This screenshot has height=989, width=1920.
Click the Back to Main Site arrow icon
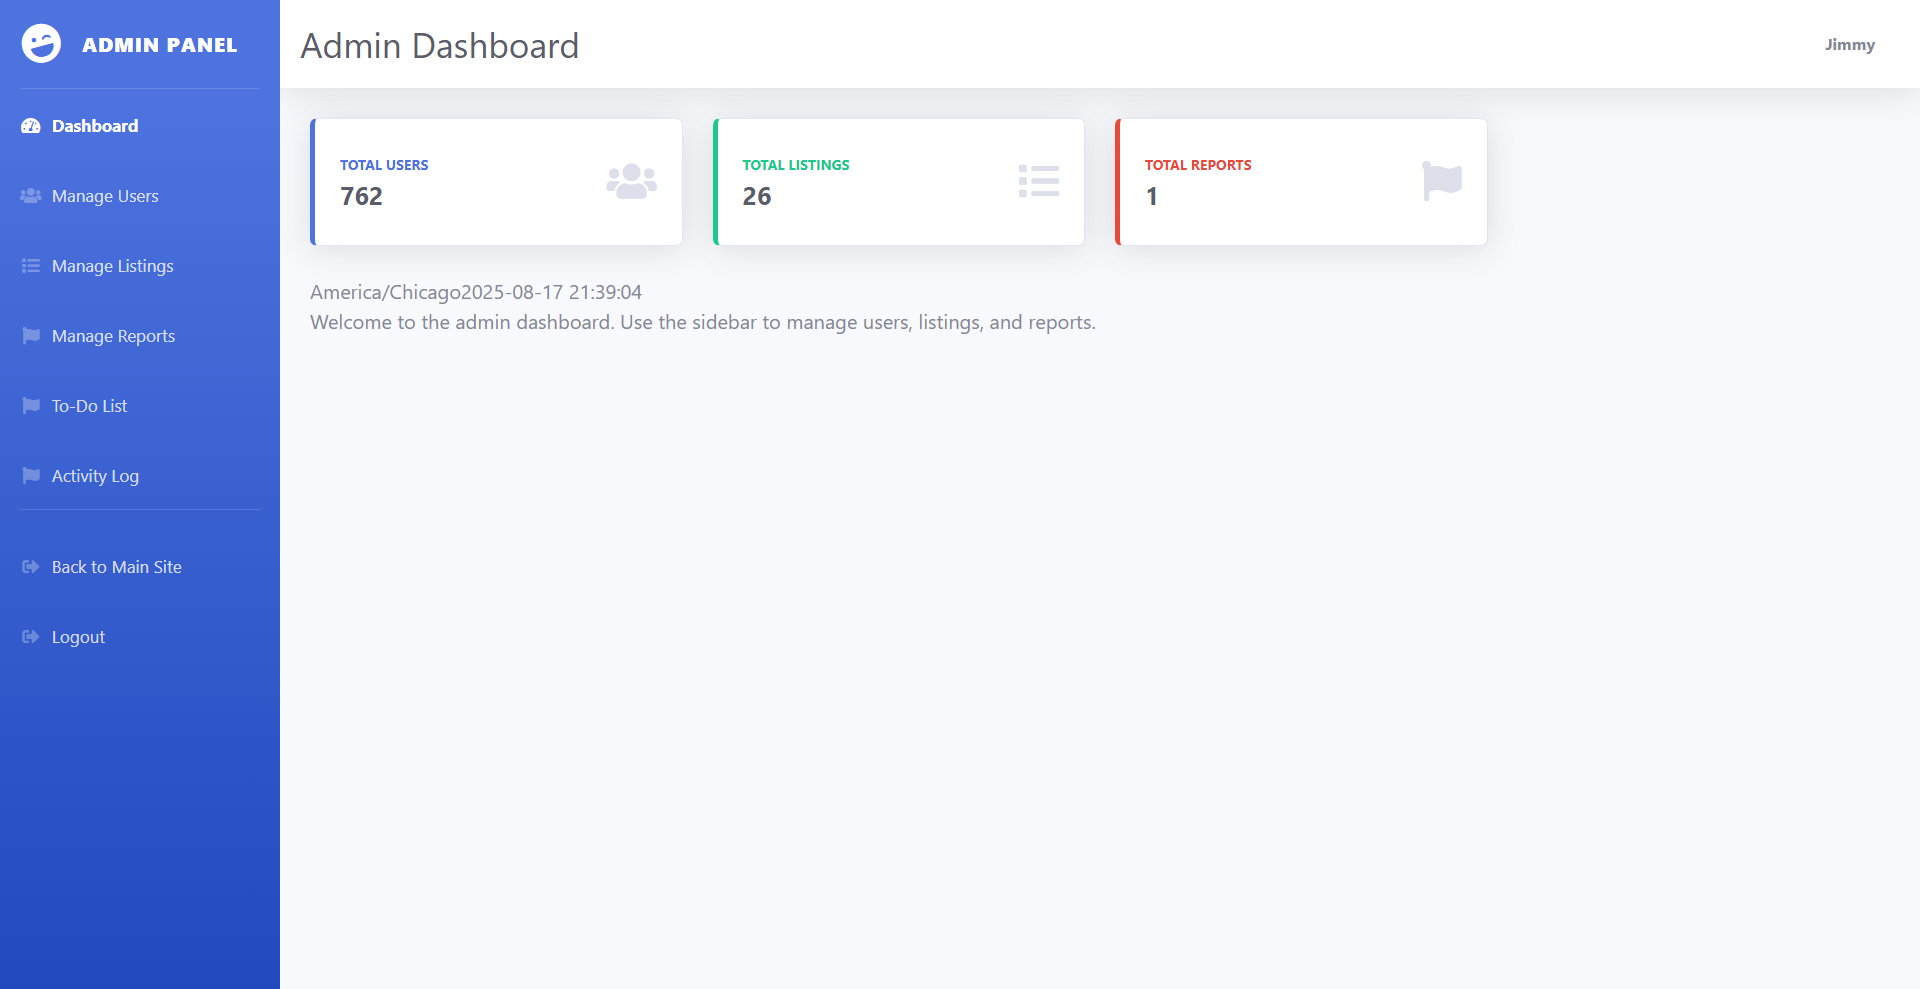tap(29, 566)
